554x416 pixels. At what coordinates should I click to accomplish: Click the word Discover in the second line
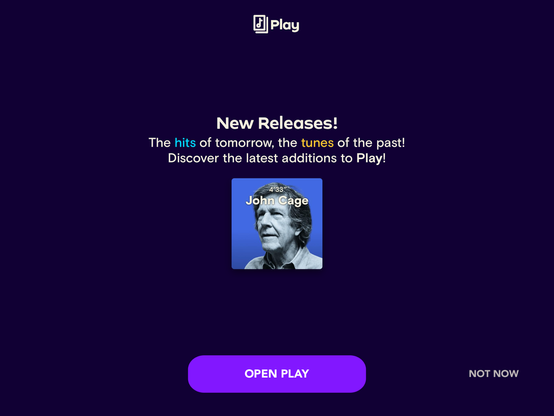[x=193, y=158]
